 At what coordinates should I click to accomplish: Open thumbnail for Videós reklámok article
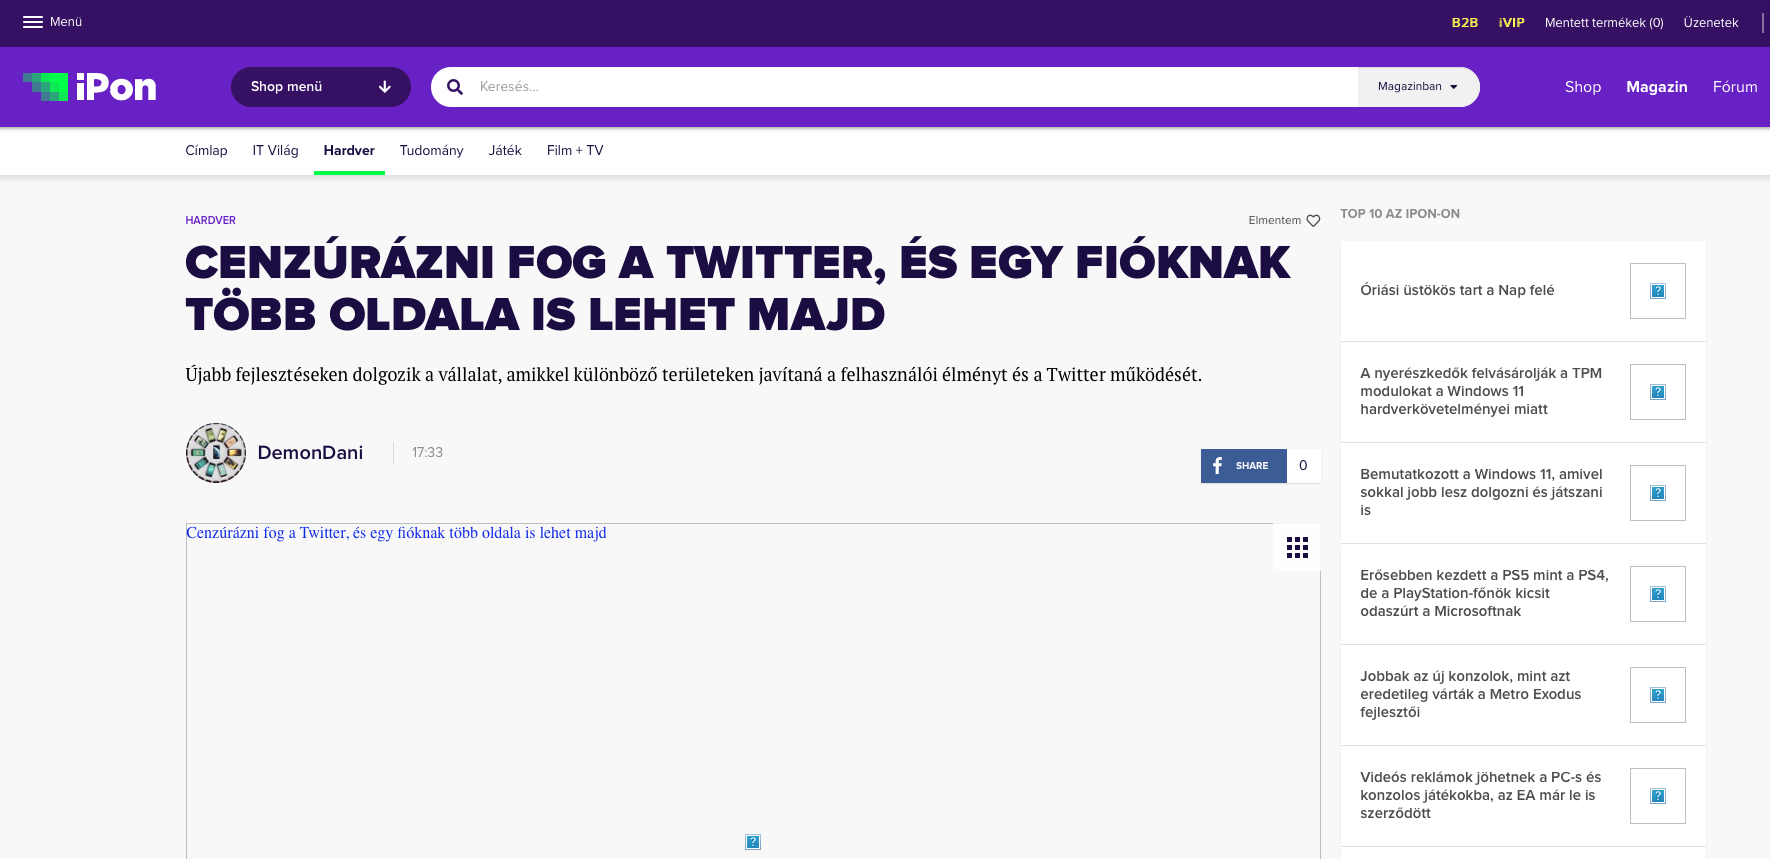coord(1657,796)
